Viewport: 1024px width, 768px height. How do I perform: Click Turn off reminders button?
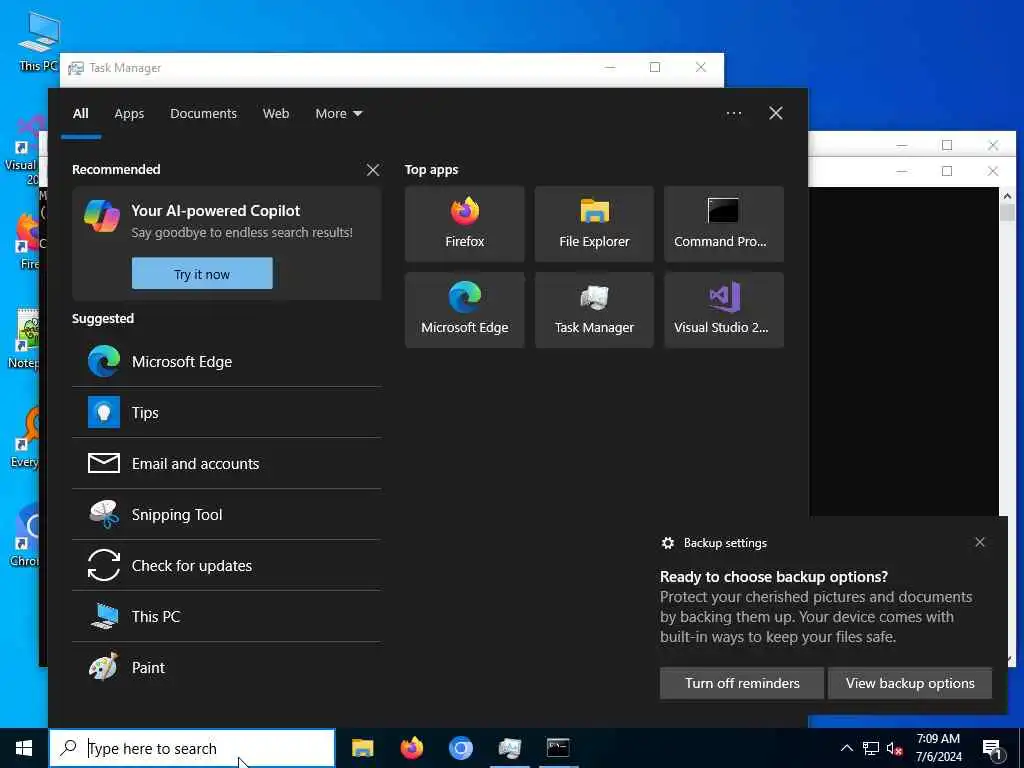(x=742, y=683)
